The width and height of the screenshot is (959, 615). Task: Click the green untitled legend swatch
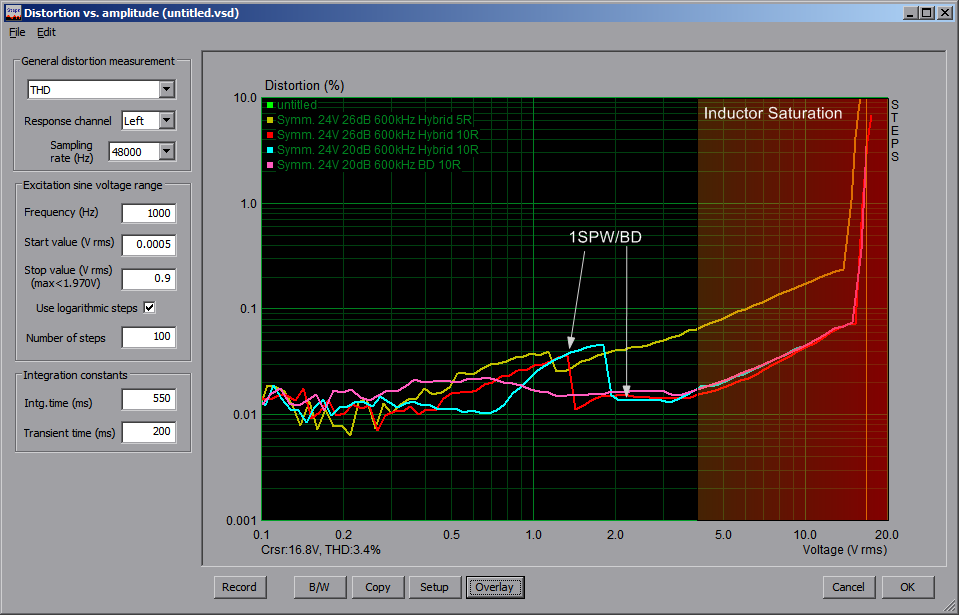coord(270,105)
